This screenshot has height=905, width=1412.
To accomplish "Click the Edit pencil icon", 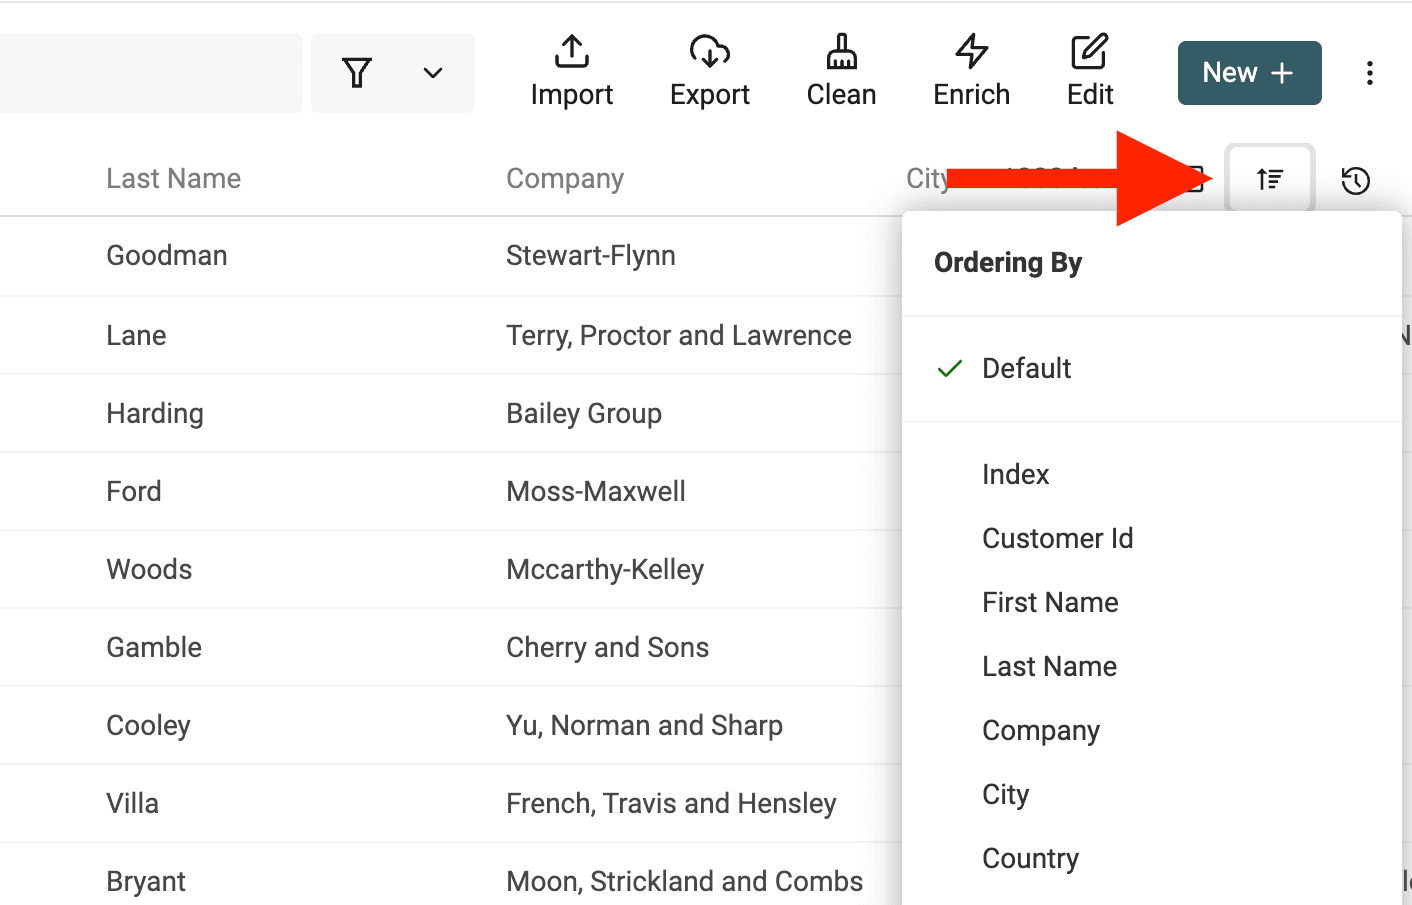I will point(1089,52).
